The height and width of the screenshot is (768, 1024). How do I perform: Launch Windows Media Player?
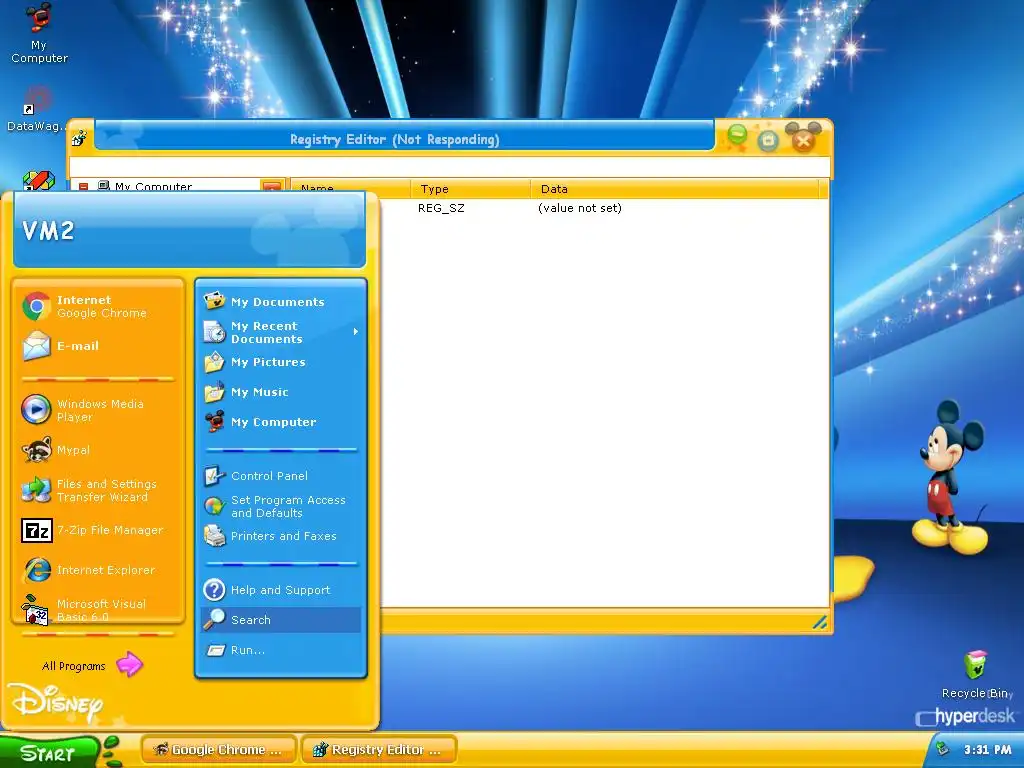click(98, 410)
